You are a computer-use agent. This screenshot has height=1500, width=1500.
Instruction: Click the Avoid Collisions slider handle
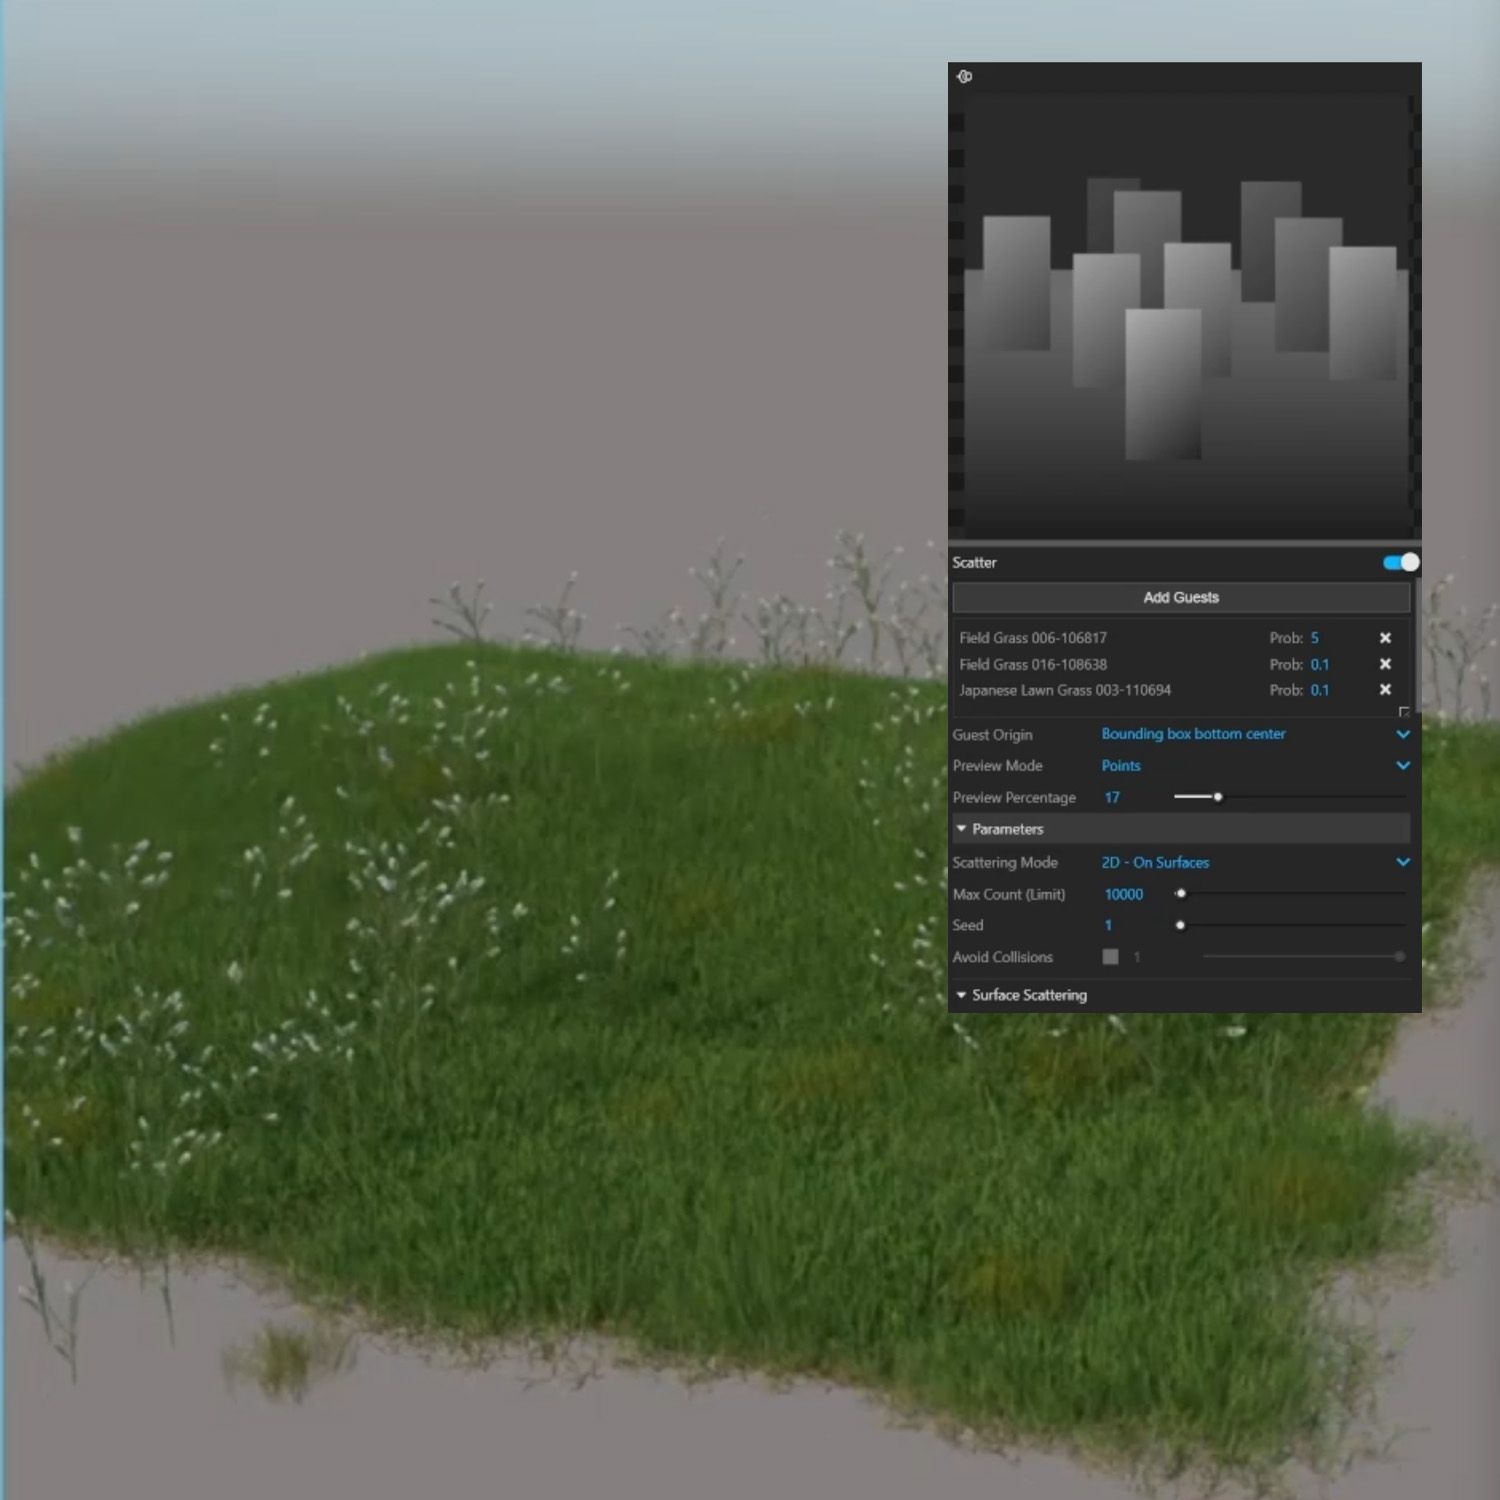click(1399, 957)
